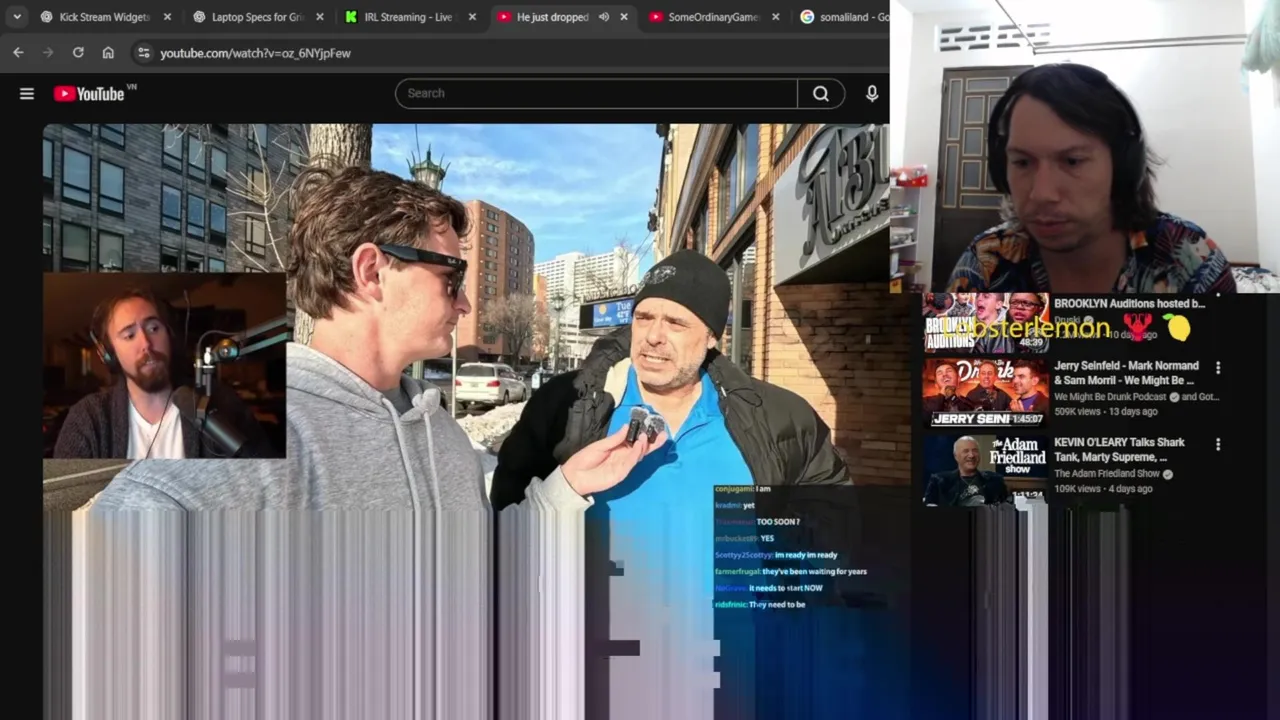Open BROOKLYN Auditions hosted by title link
The height and width of the screenshot is (720, 1280).
1129,303
